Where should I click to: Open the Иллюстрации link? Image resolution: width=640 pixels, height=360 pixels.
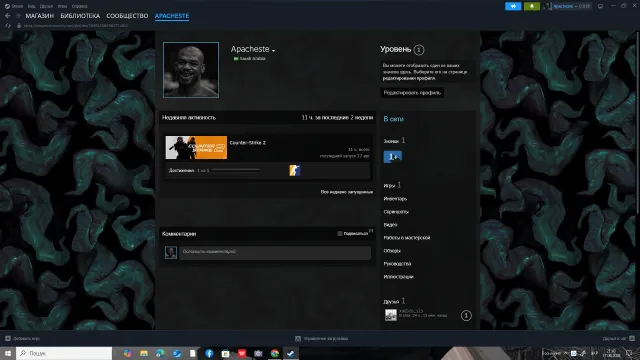pos(398,277)
